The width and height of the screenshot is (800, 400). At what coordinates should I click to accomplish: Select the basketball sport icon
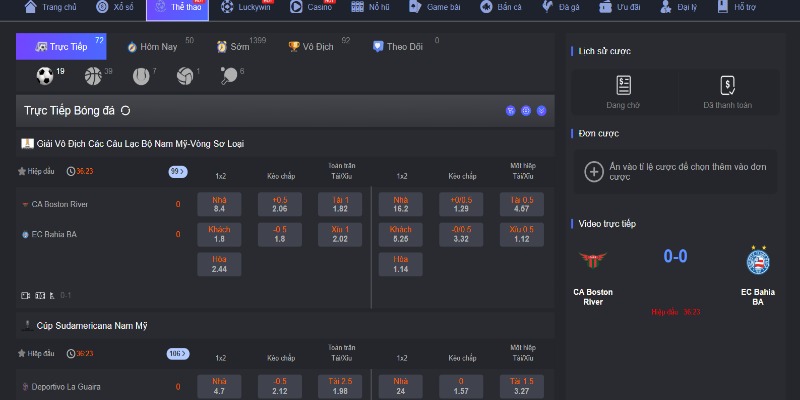coord(93,76)
